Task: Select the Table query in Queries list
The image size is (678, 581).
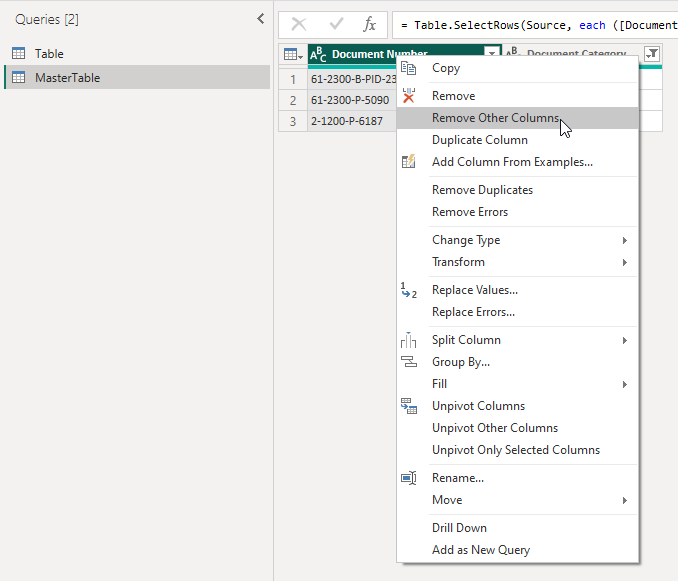Action: click(137, 53)
